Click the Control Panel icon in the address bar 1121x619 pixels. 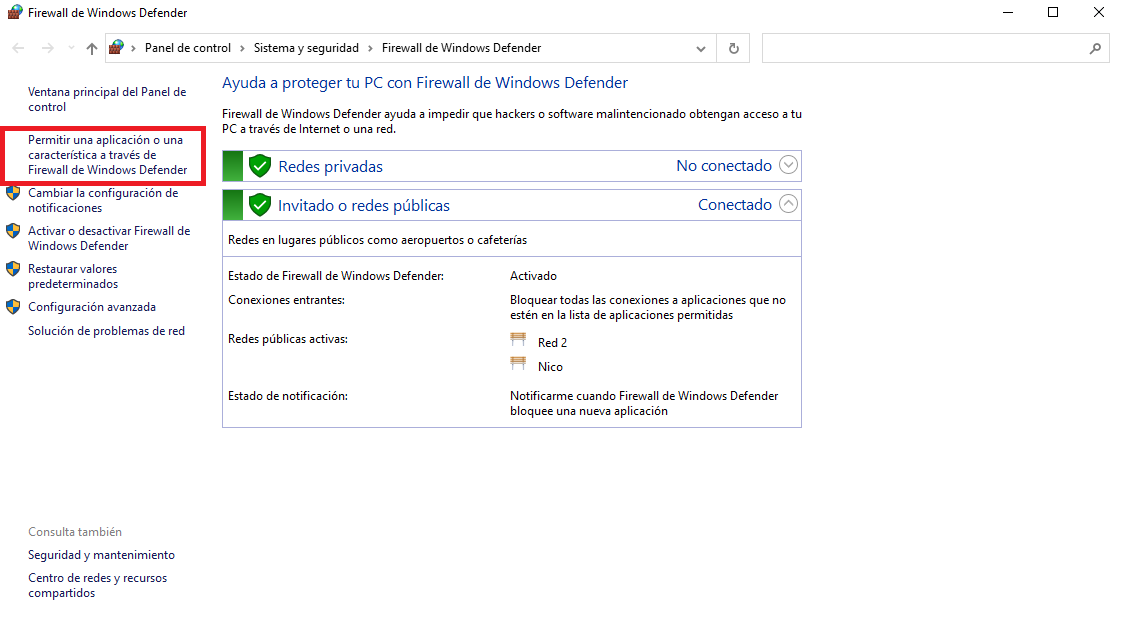click(x=116, y=48)
